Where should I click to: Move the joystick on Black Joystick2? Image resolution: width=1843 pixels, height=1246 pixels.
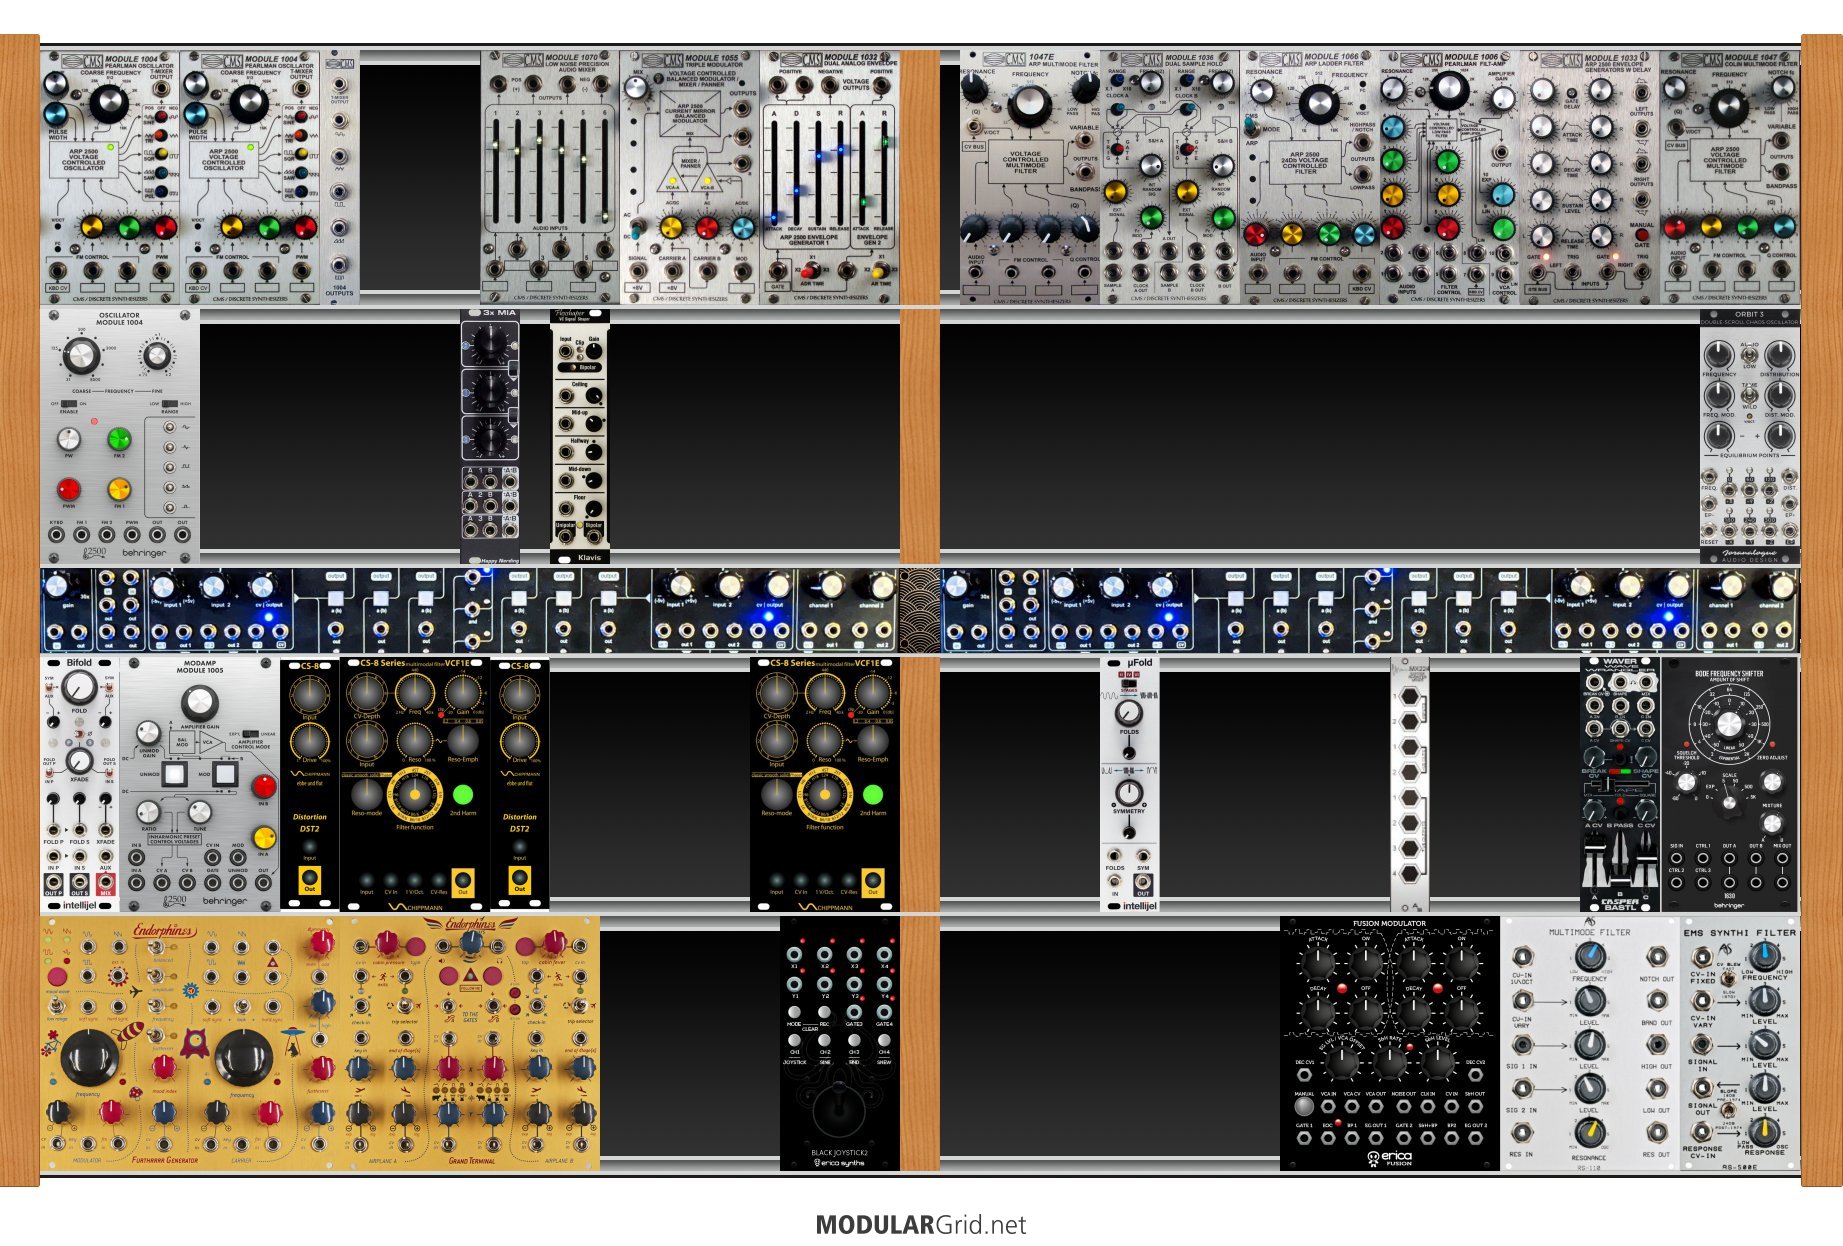[x=840, y=1111]
